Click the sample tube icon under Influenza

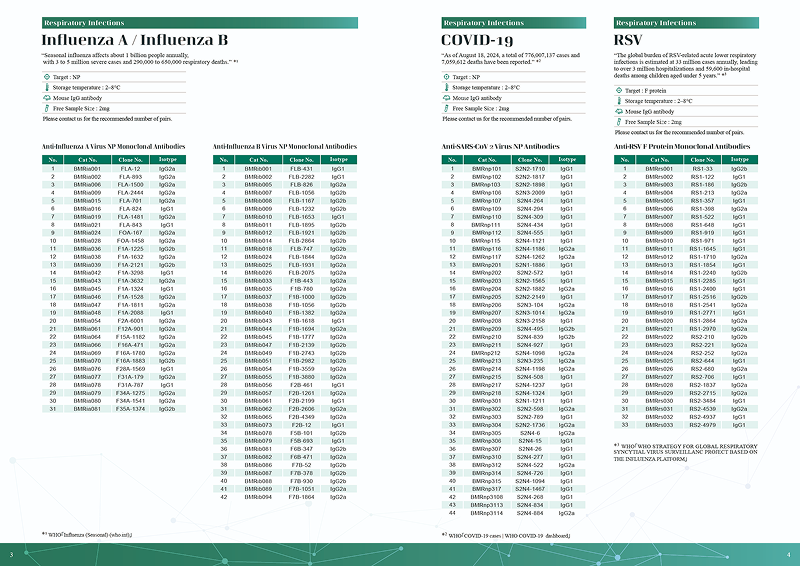click(x=47, y=108)
